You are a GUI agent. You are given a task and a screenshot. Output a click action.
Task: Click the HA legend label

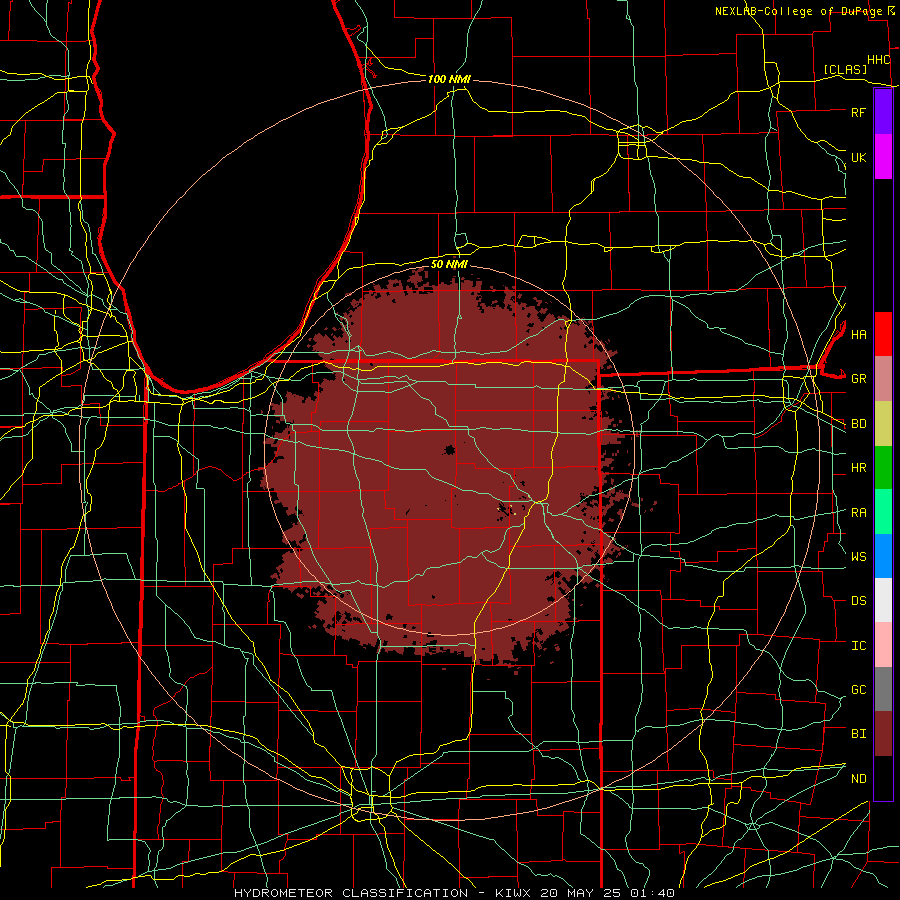(x=858, y=334)
